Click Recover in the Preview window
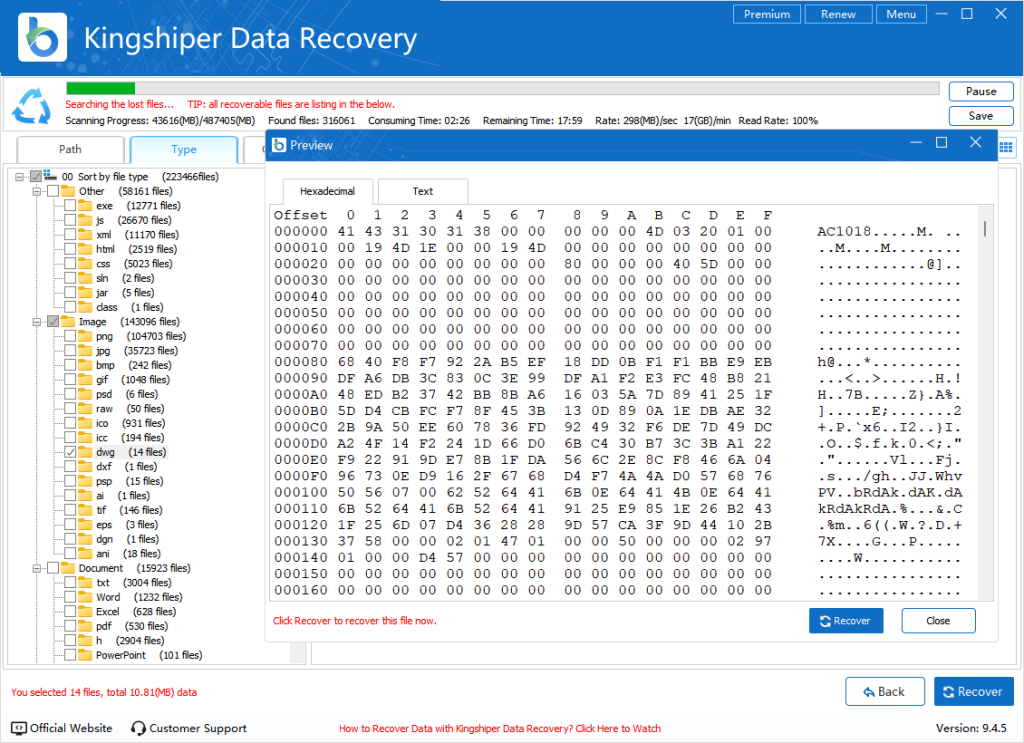The width and height of the screenshot is (1024, 743). pyautogui.click(x=846, y=621)
